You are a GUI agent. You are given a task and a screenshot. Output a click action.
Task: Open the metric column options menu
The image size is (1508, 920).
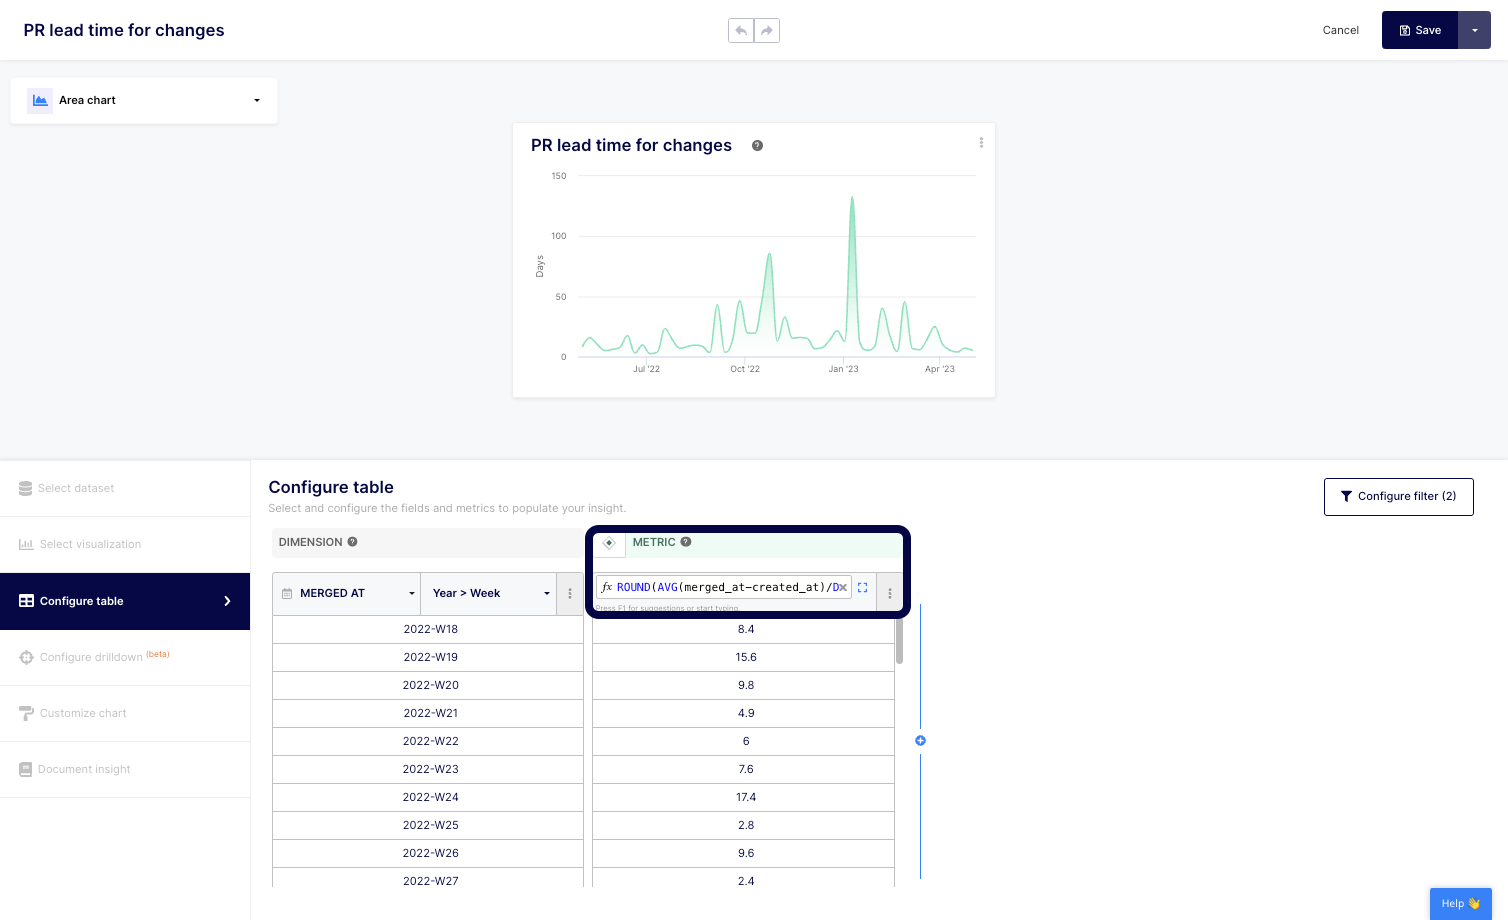889,593
